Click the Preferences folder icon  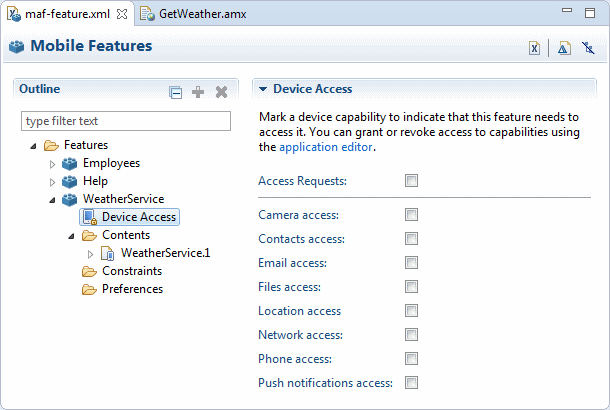pyautogui.click(x=89, y=290)
